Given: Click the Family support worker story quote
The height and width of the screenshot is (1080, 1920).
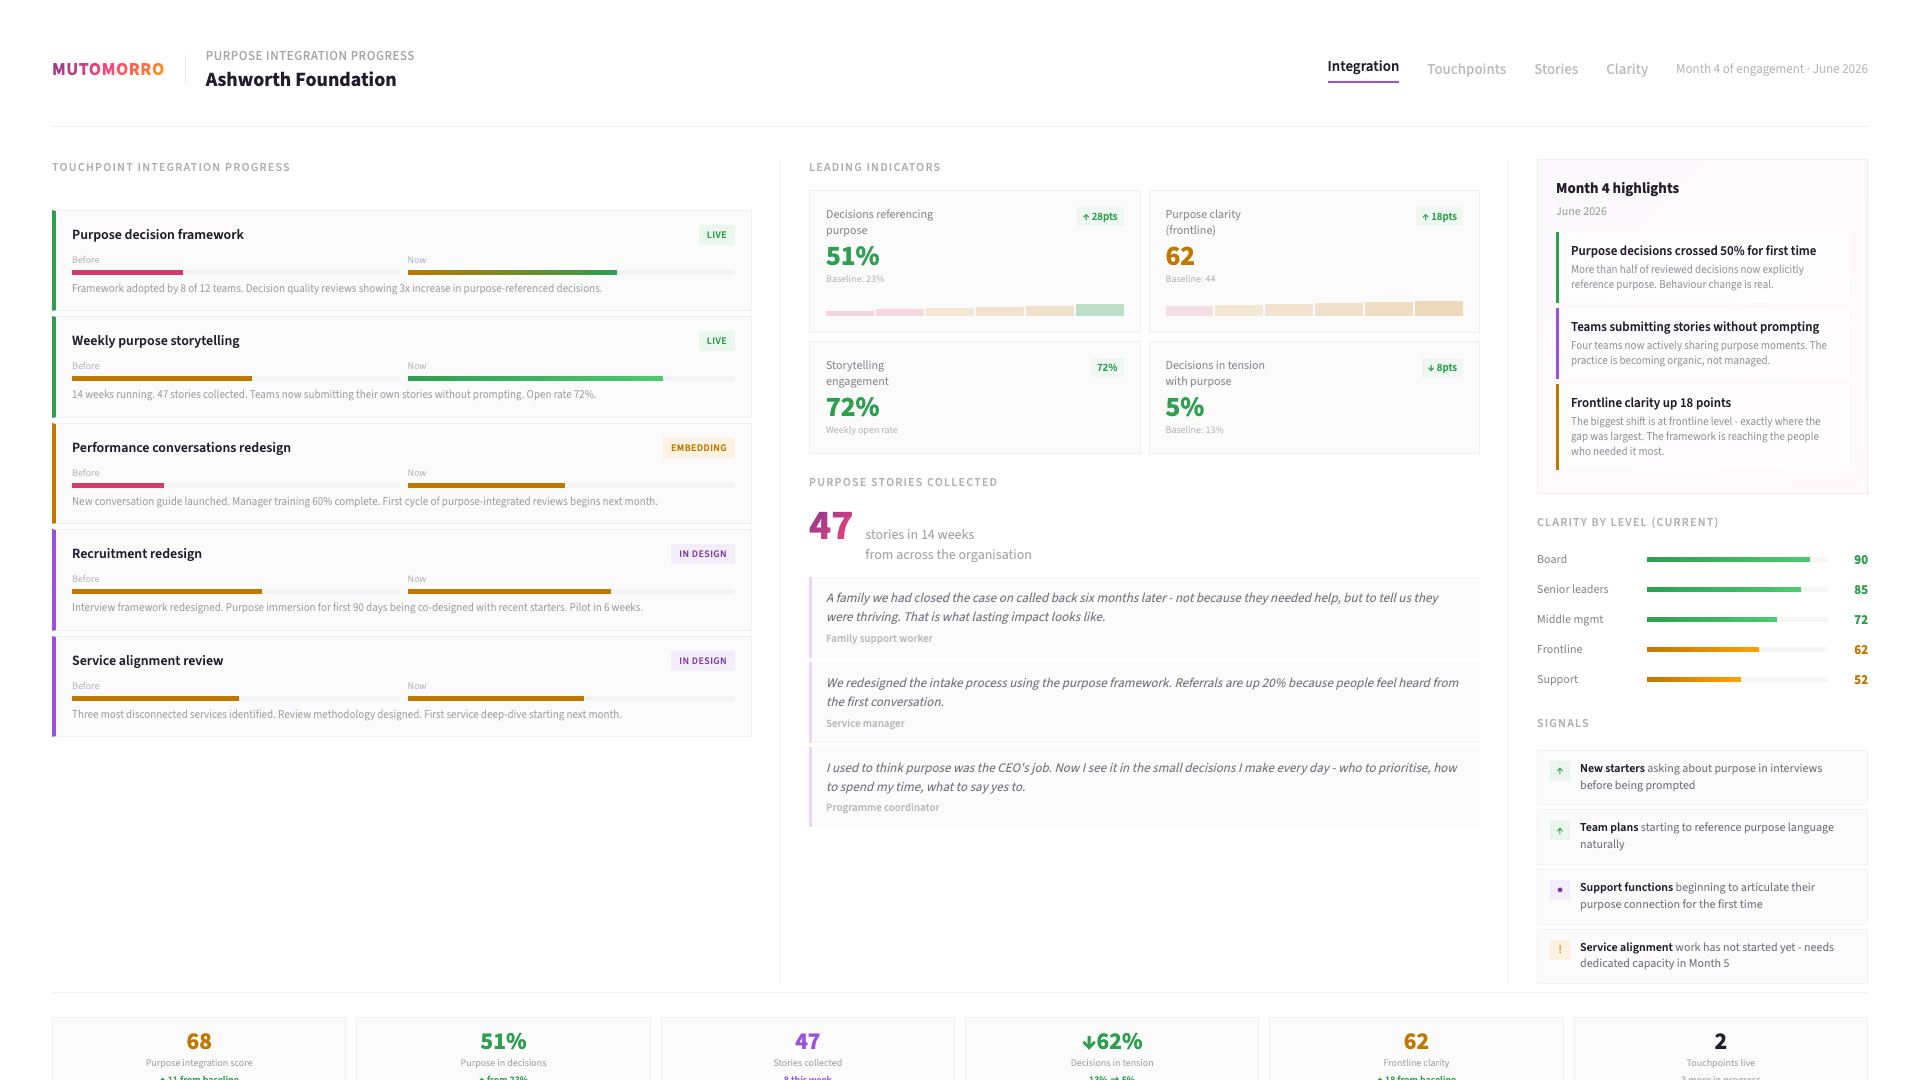Looking at the screenshot, I should 1144,617.
